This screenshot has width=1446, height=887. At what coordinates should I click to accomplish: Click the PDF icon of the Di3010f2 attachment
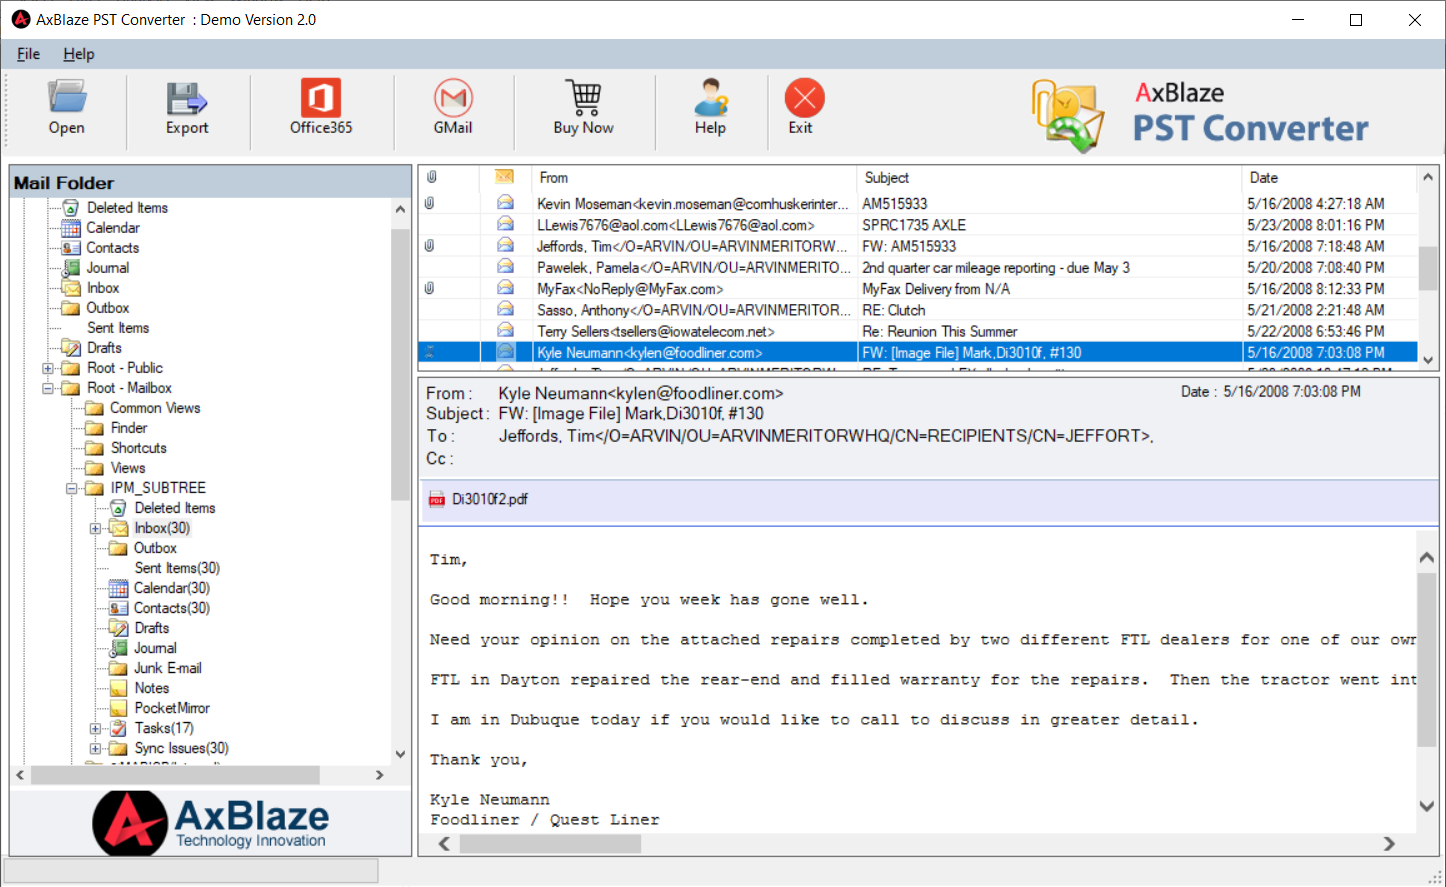(x=437, y=500)
